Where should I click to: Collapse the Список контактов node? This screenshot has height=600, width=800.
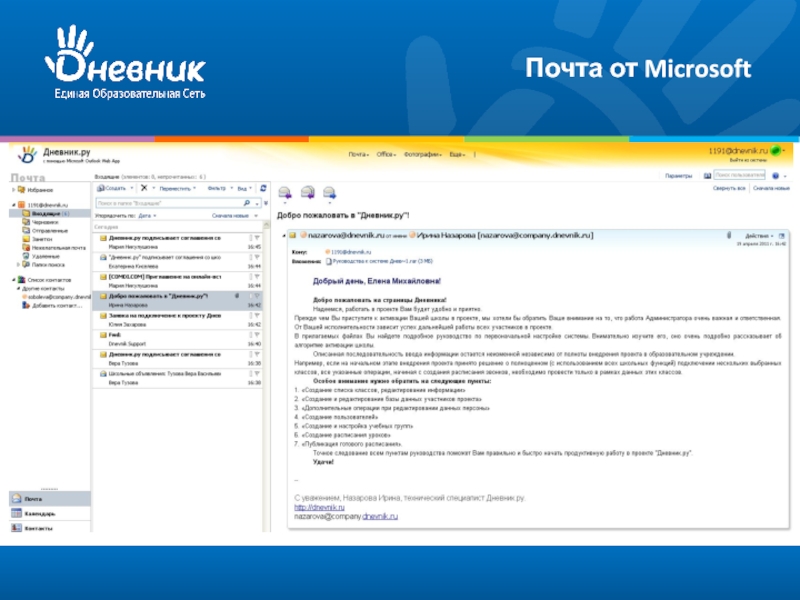pyautogui.click(x=13, y=280)
